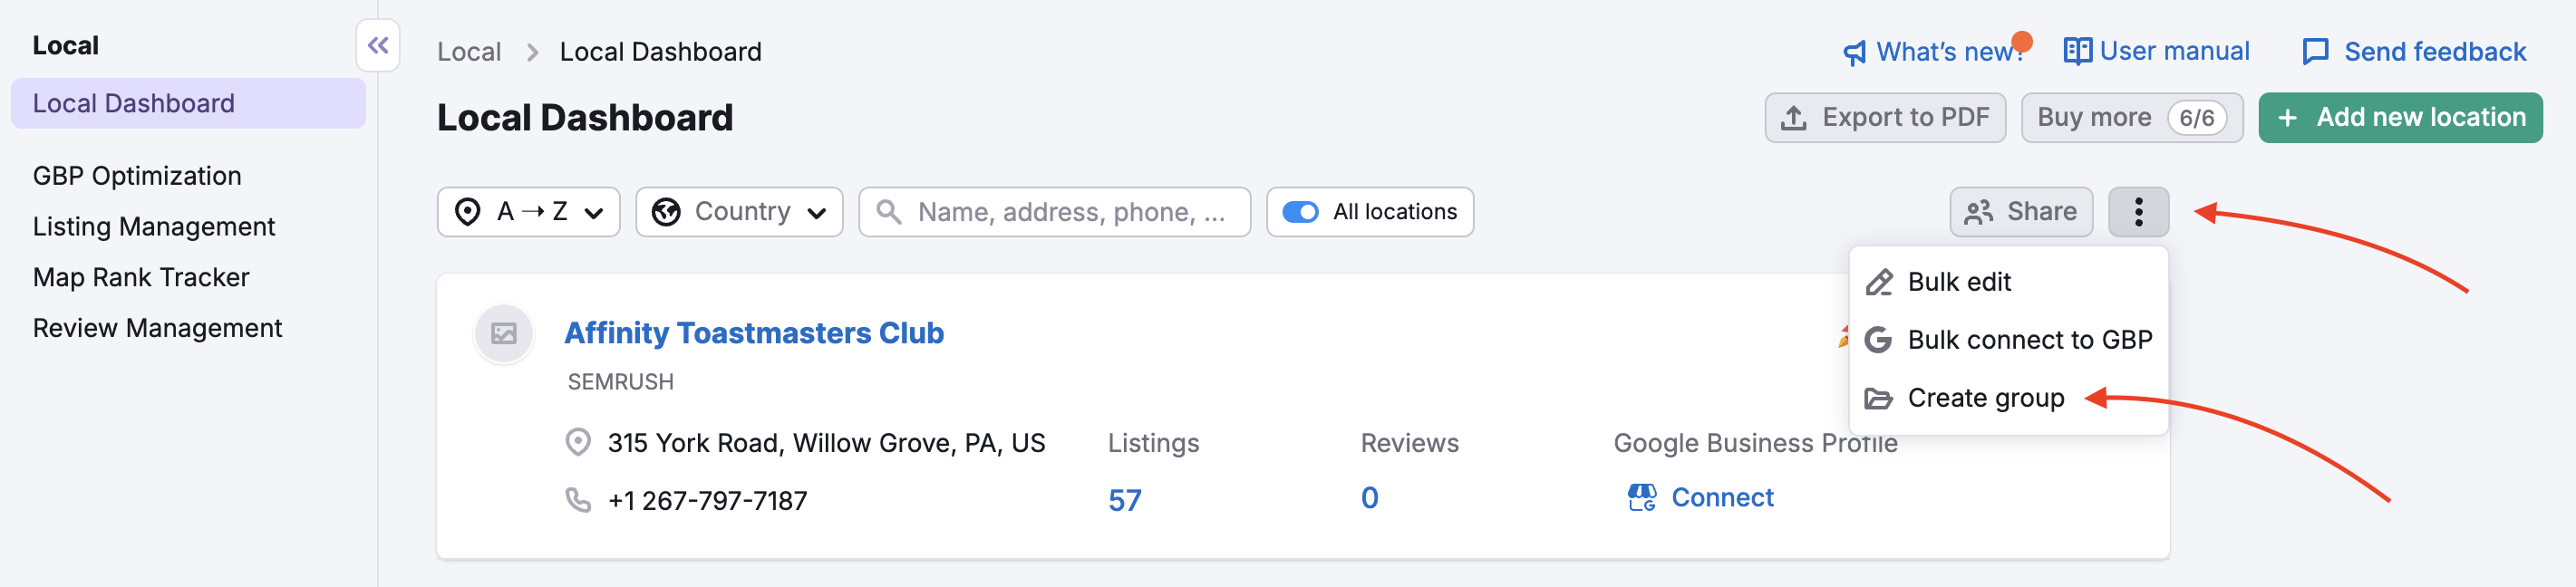Image resolution: width=2576 pixels, height=587 pixels.
Task: Connect the Google Business Profile
Action: click(x=1722, y=497)
